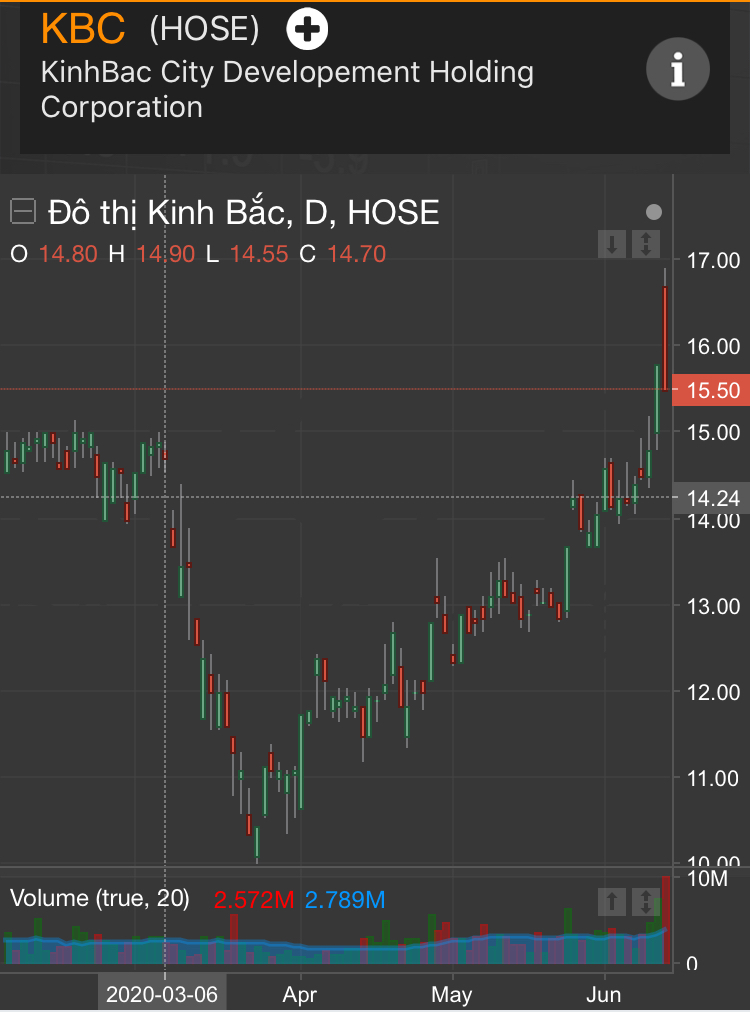Collapse the chart legend minus box

pos(23,212)
